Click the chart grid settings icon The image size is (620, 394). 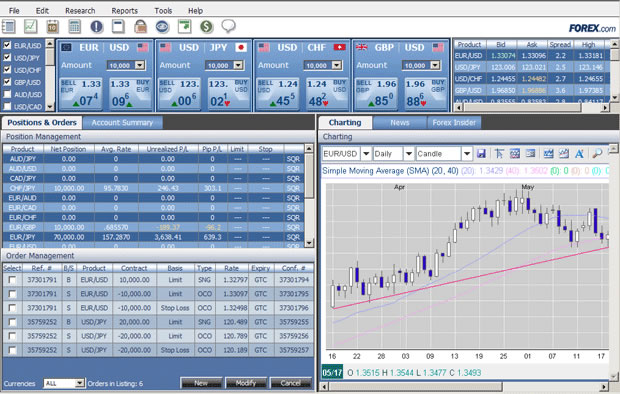(x=515, y=153)
